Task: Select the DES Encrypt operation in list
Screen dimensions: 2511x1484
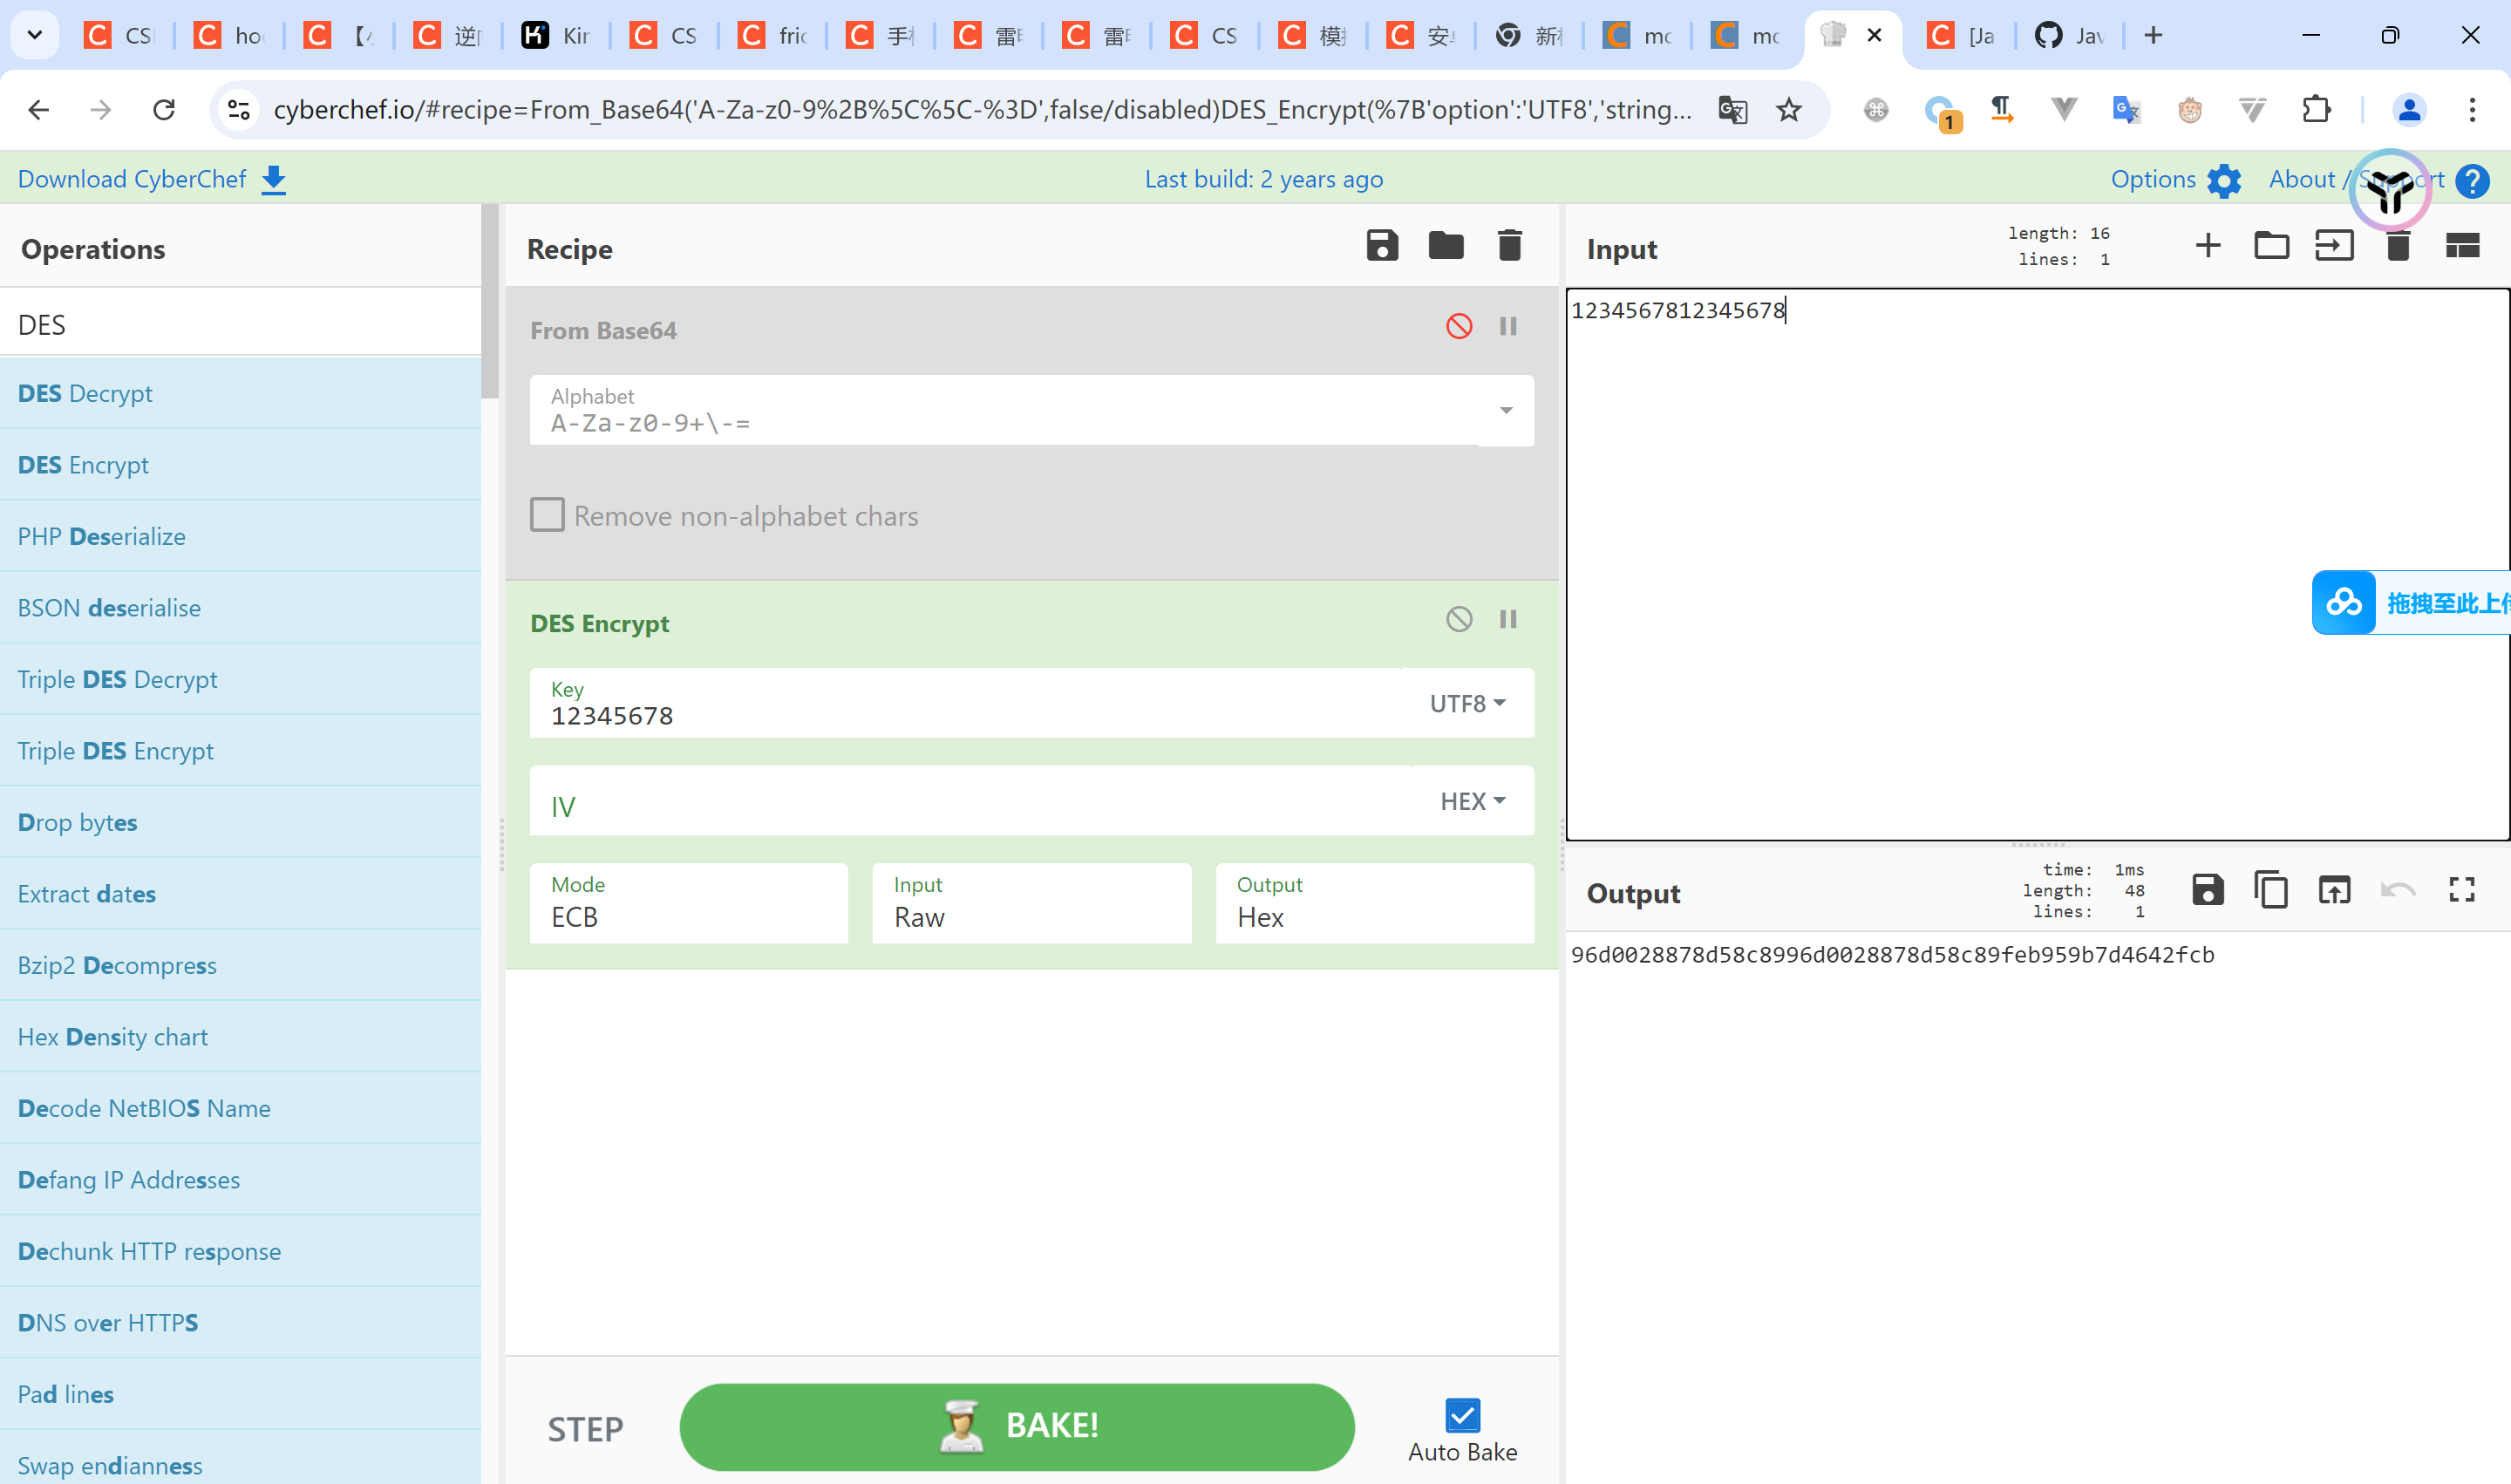Action: pos(240,465)
